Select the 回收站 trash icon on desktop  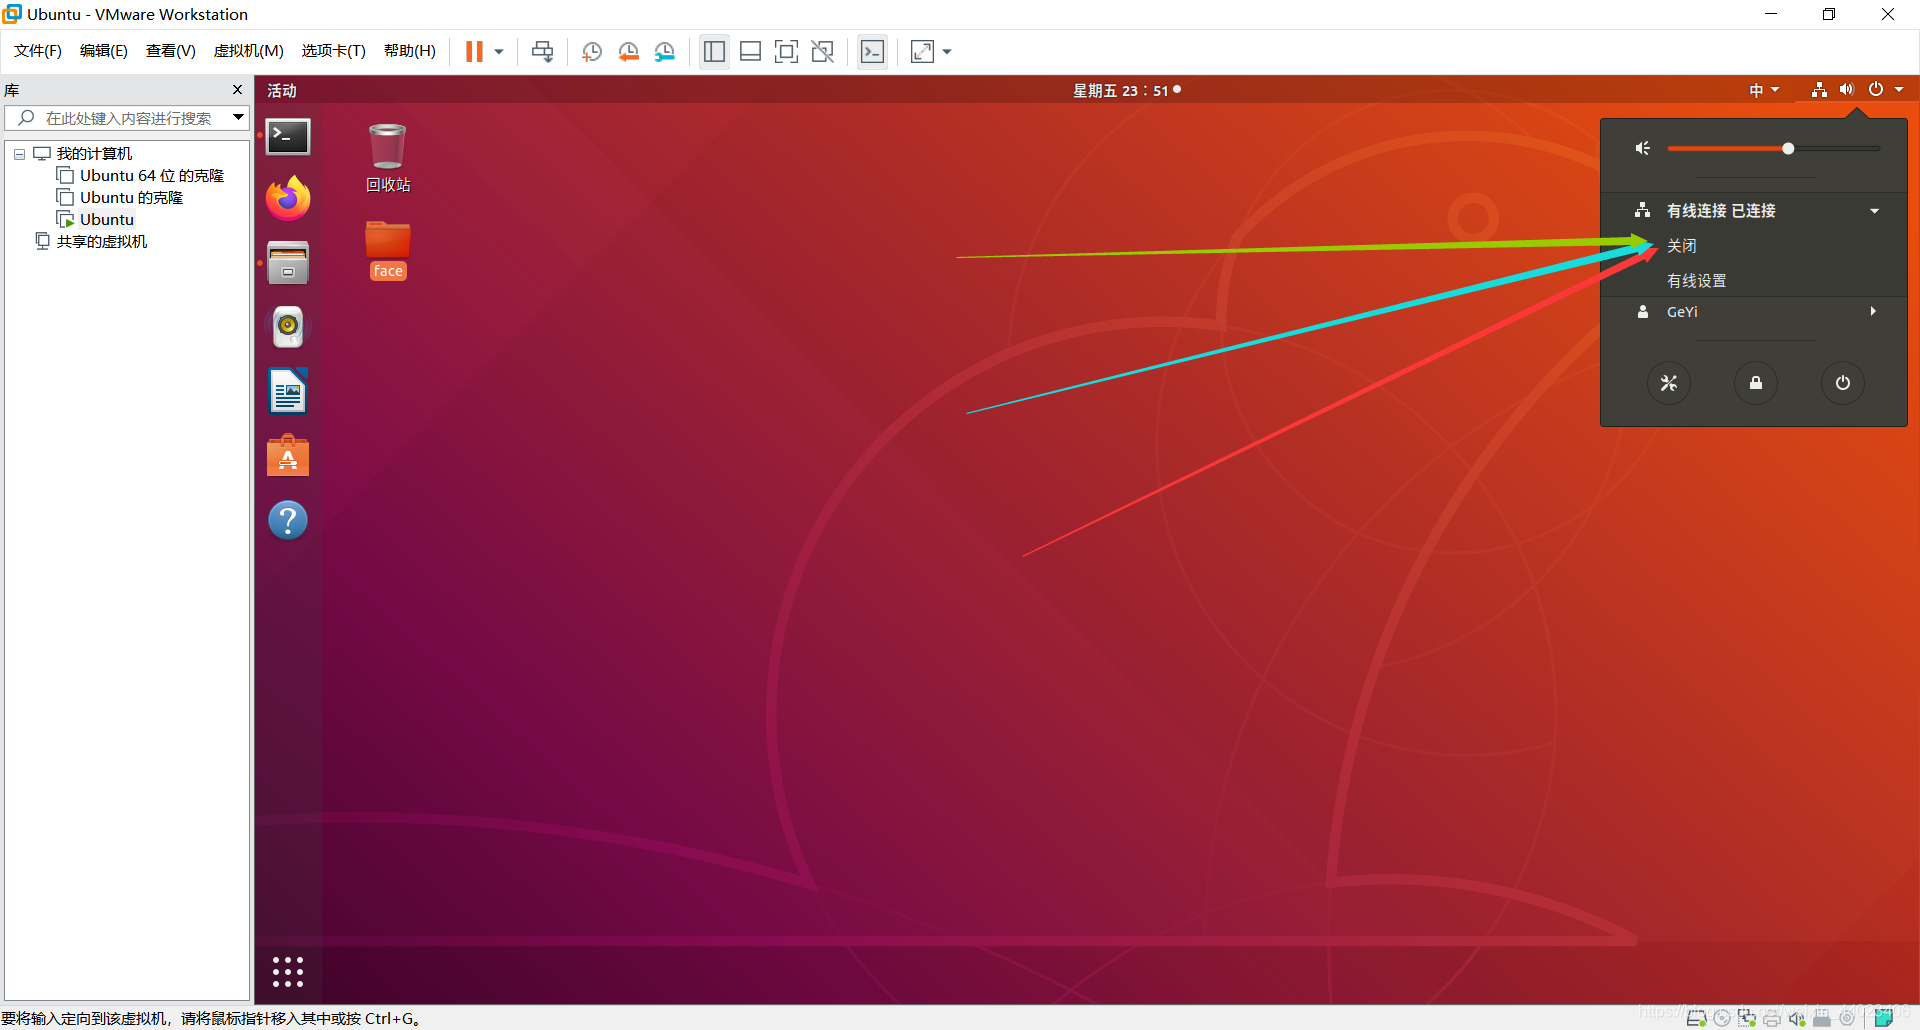coord(388,158)
